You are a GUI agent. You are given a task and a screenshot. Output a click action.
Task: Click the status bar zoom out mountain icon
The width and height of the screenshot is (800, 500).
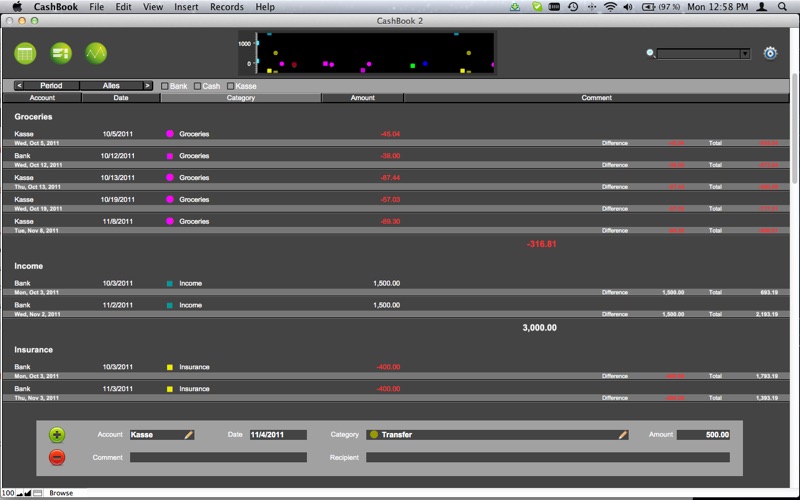[20, 493]
